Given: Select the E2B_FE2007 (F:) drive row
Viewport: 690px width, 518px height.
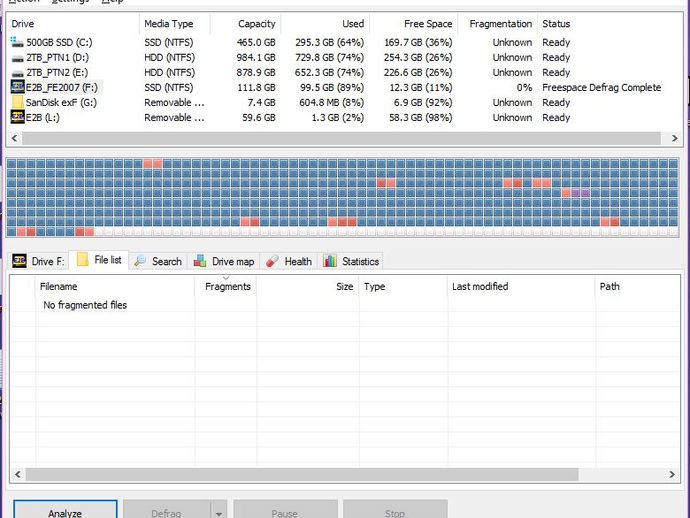Looking at the screenshot, I should click(x=343, y=88).
